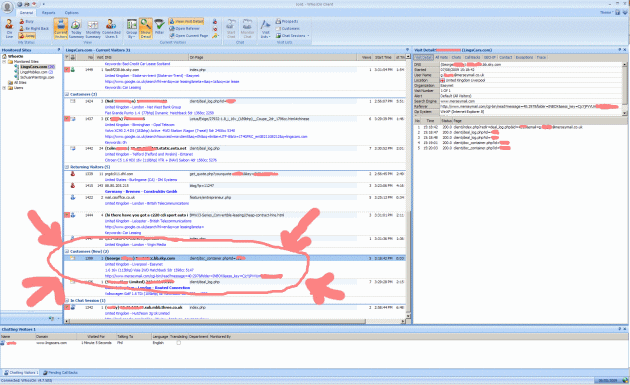Image resolution: width=630 pixels, height=385 pixels.
Task: Open the Exceptions tab in Visit Detail
Action: (524, 57)
